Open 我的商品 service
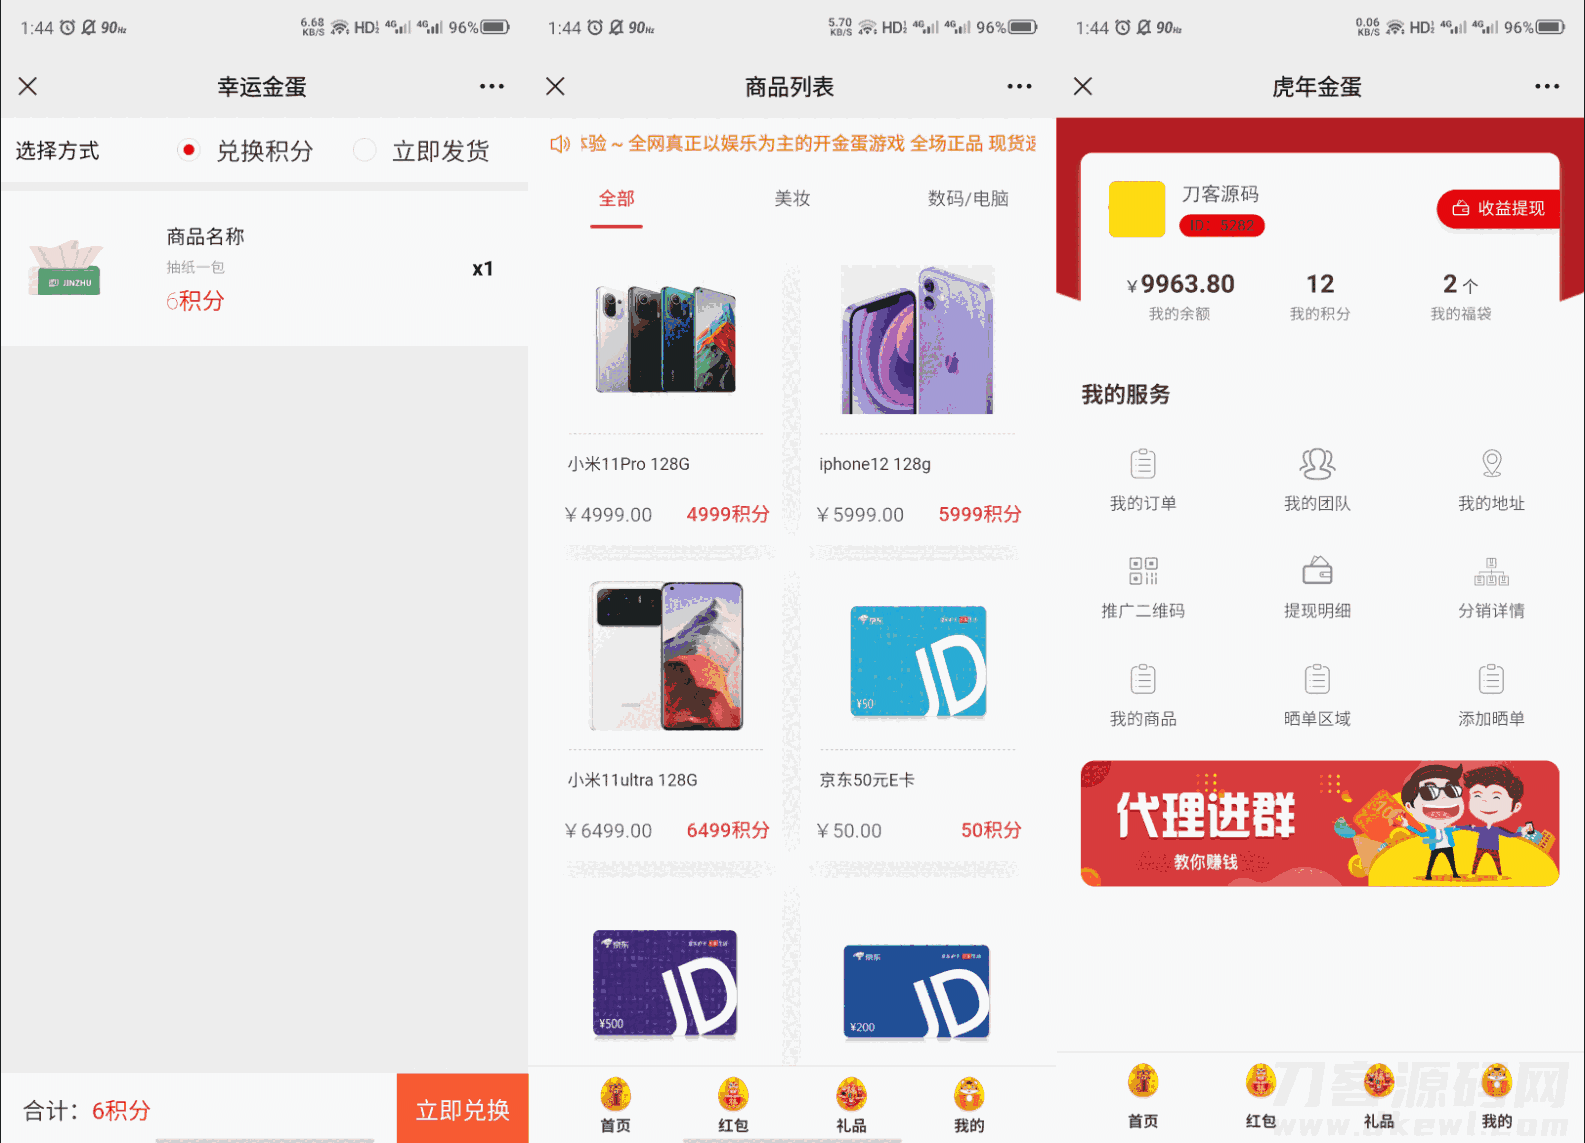This screenshot has height=1143, width=1585. (x=1143, y=696)
